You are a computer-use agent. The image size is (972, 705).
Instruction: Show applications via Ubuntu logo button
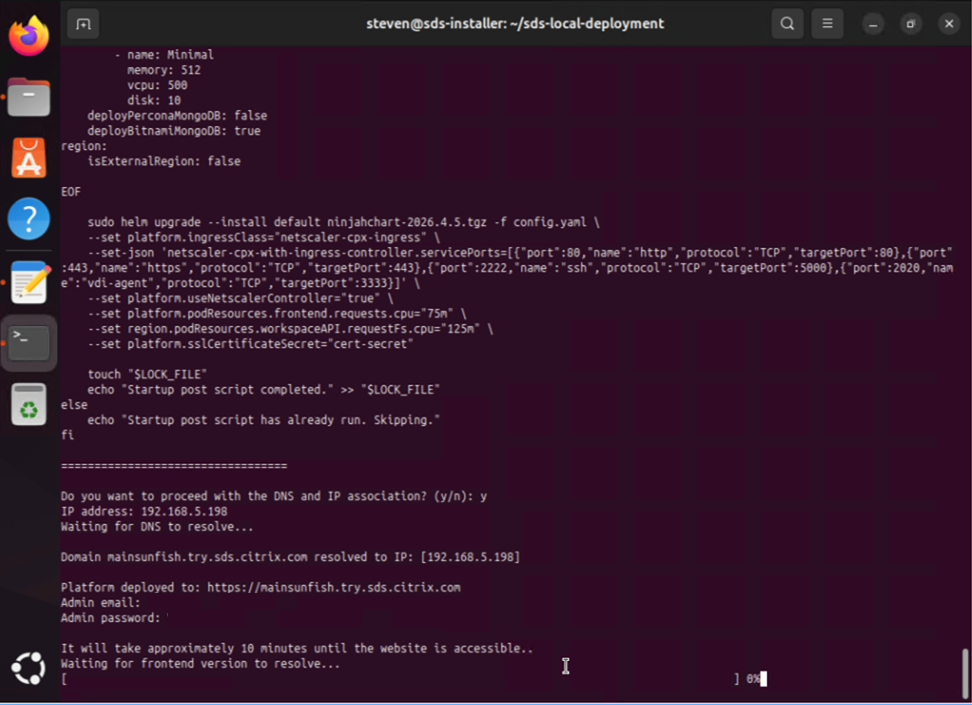click(29, 668)
